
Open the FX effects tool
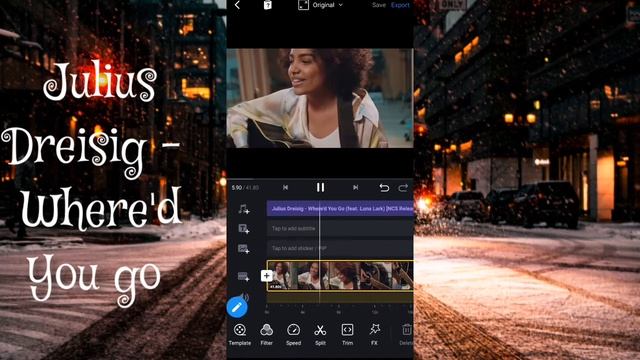(x=374, y=334)
